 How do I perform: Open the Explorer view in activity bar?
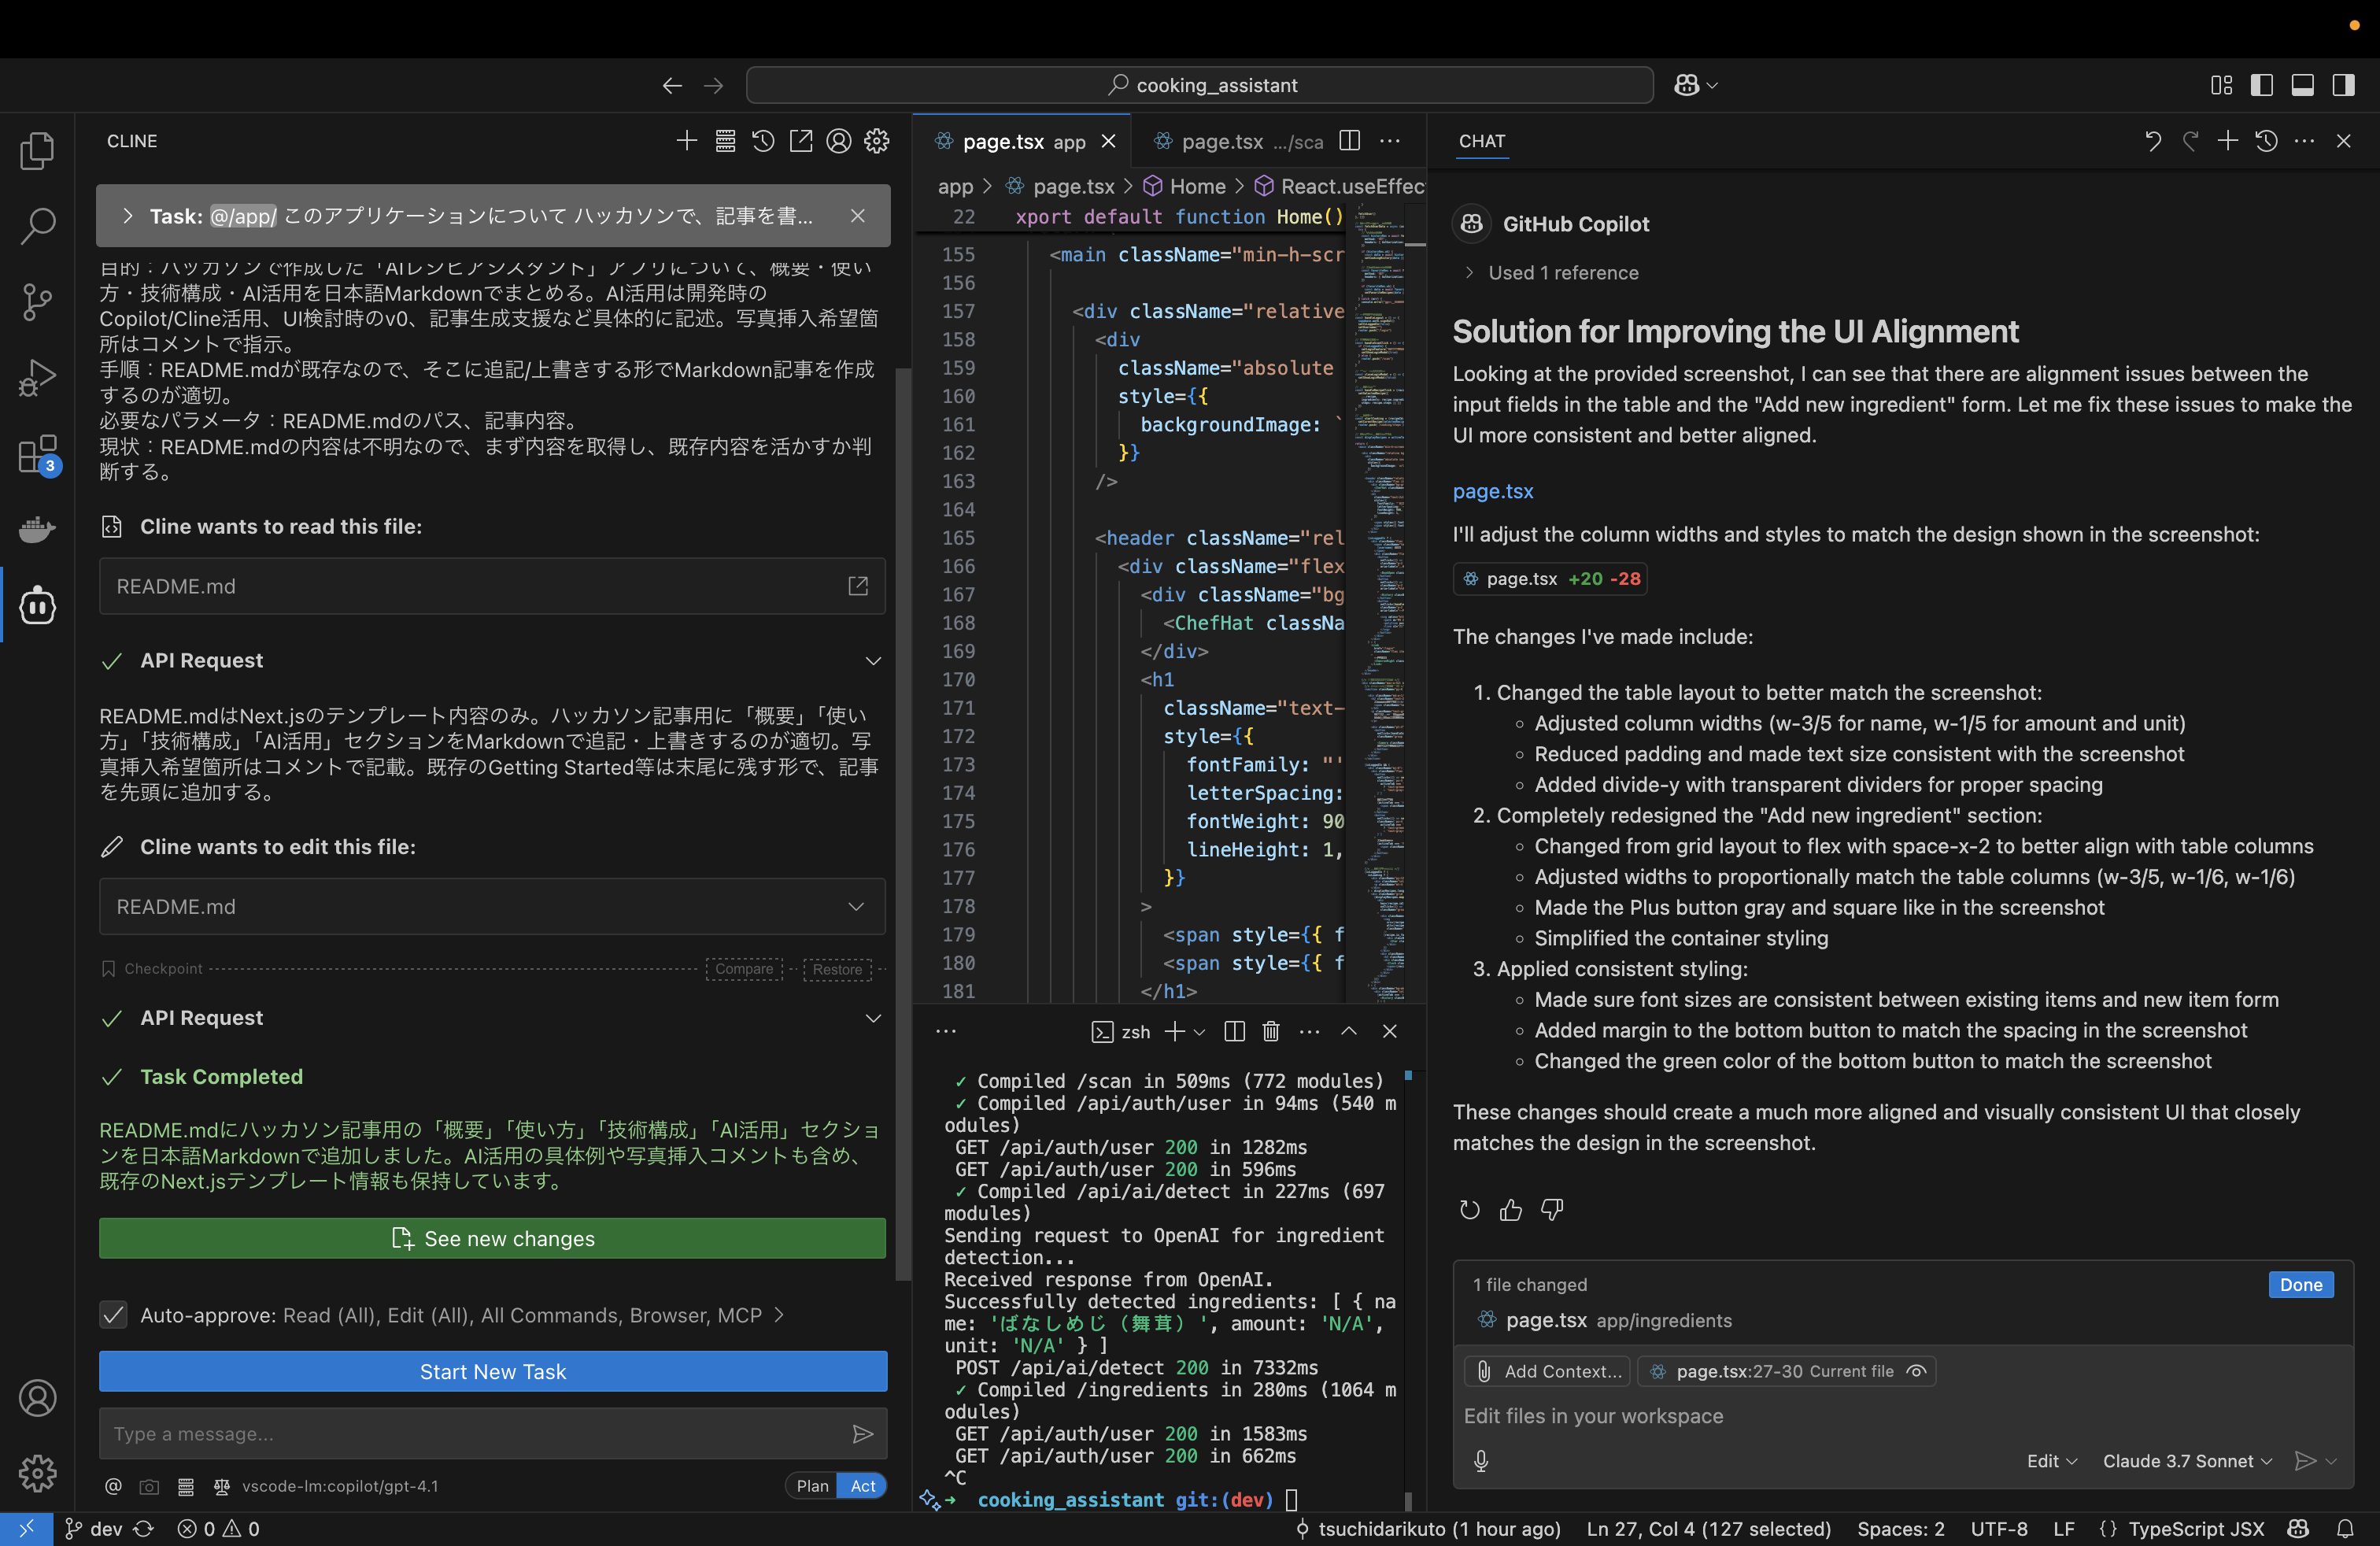[37, 151]
